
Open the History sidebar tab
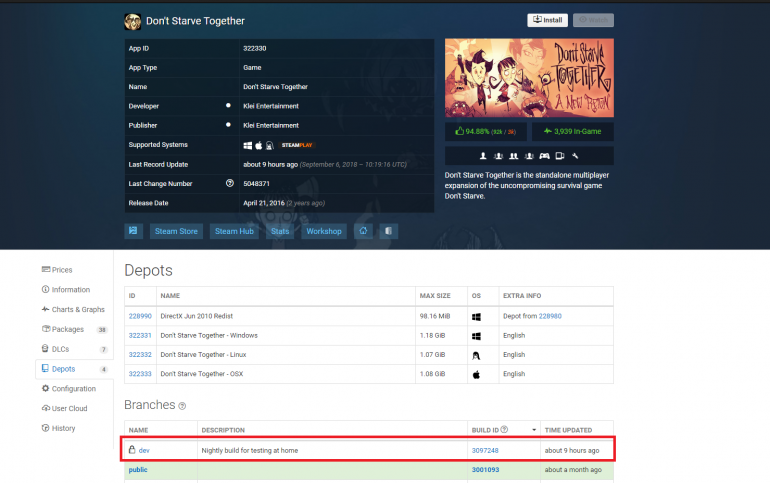point(58,428)
